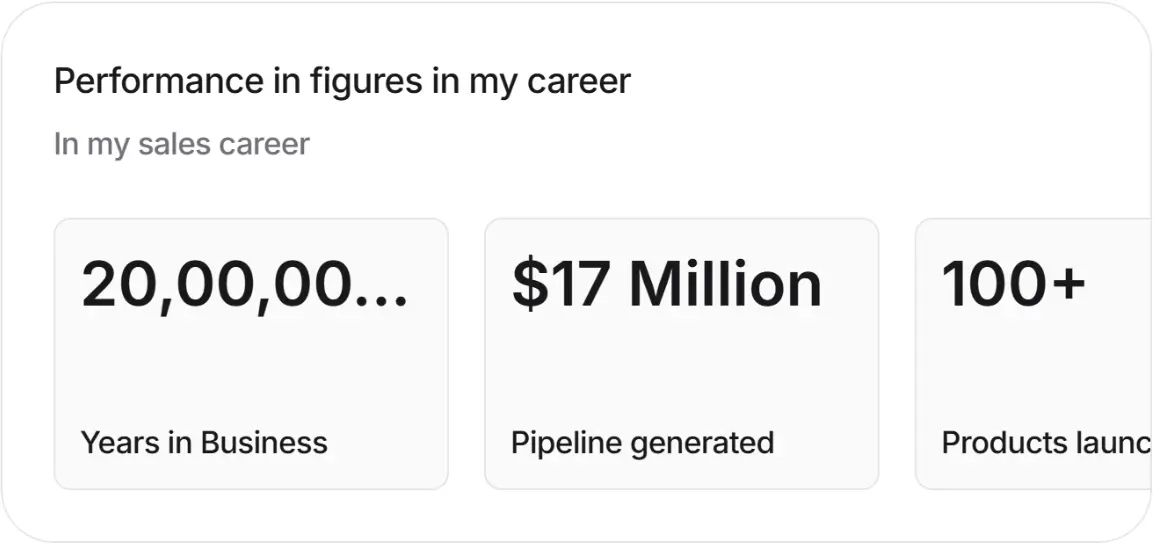Click the word 'Business' in first card
The height and width of the screenshot is (544, 1153).
coord(264,443)
